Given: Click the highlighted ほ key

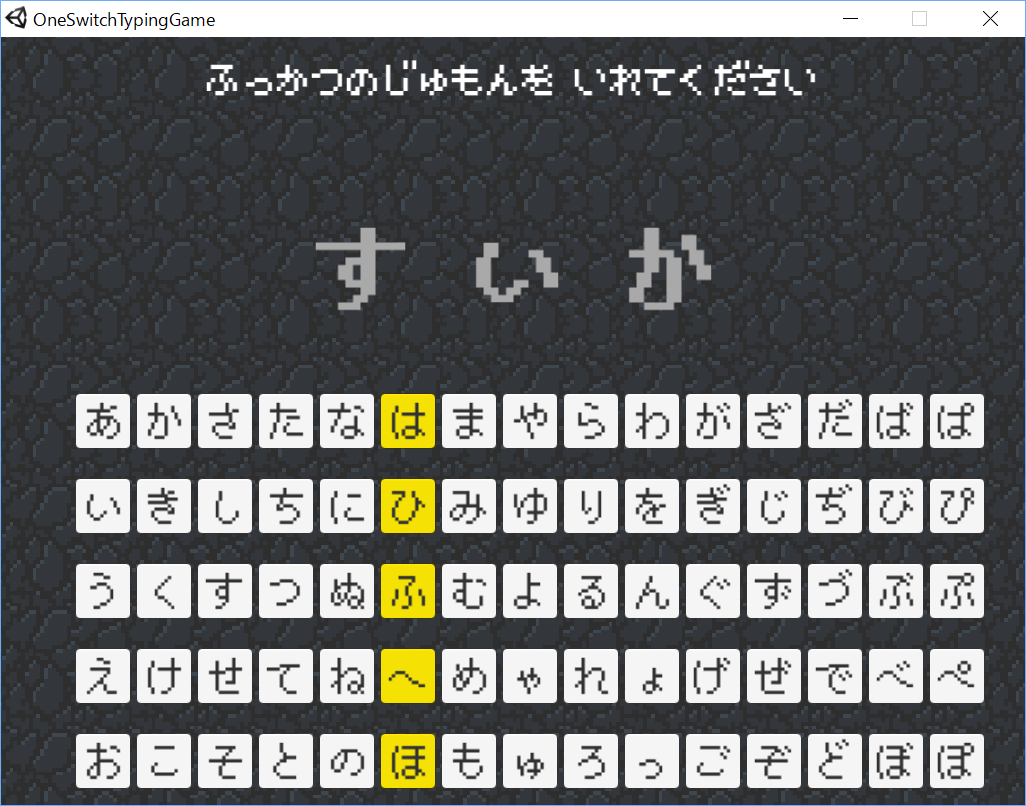Looking at the screenshot, I should pyautogui.click(x=408, y=761).
